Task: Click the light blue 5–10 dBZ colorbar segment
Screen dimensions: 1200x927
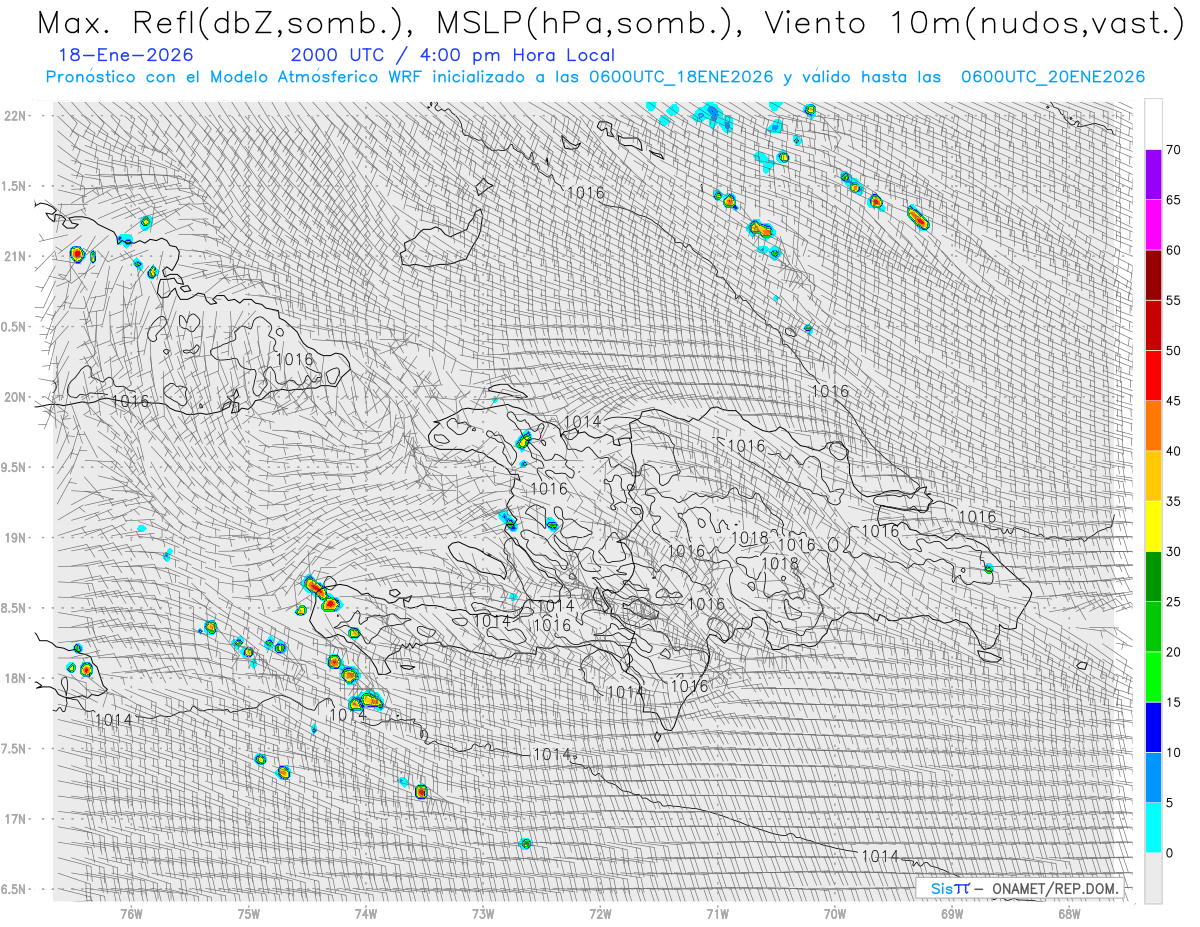Action: [x=1153, y=778]
